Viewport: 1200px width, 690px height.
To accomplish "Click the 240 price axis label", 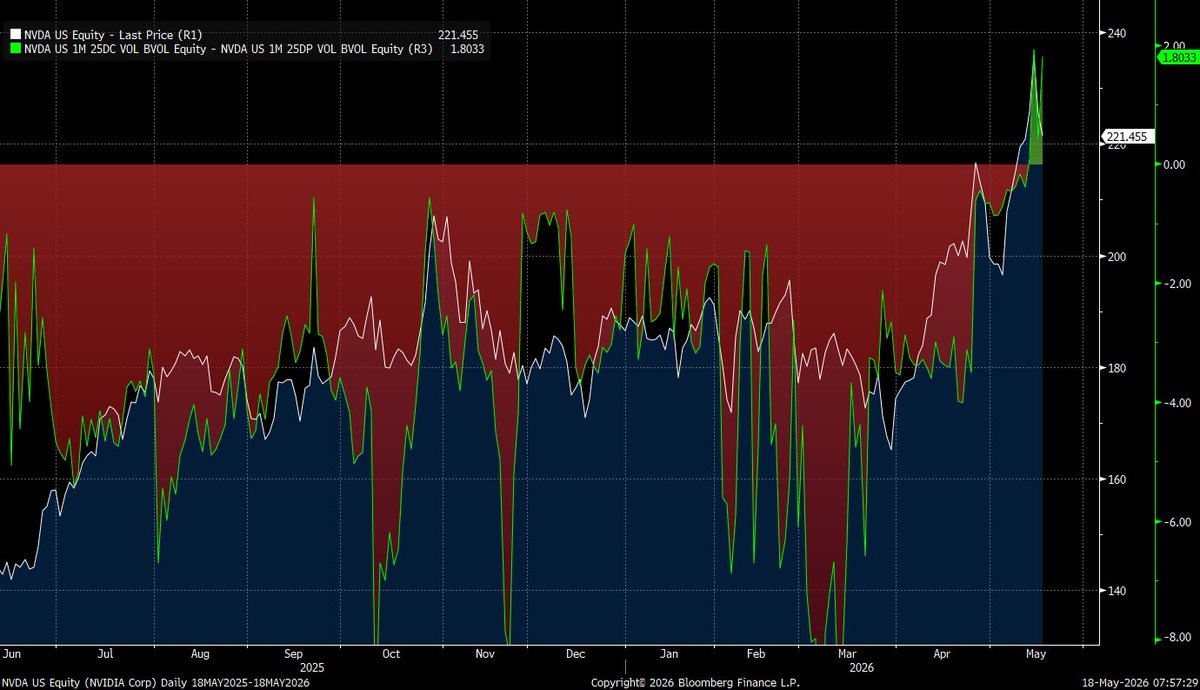I will tap(1116, 33).
